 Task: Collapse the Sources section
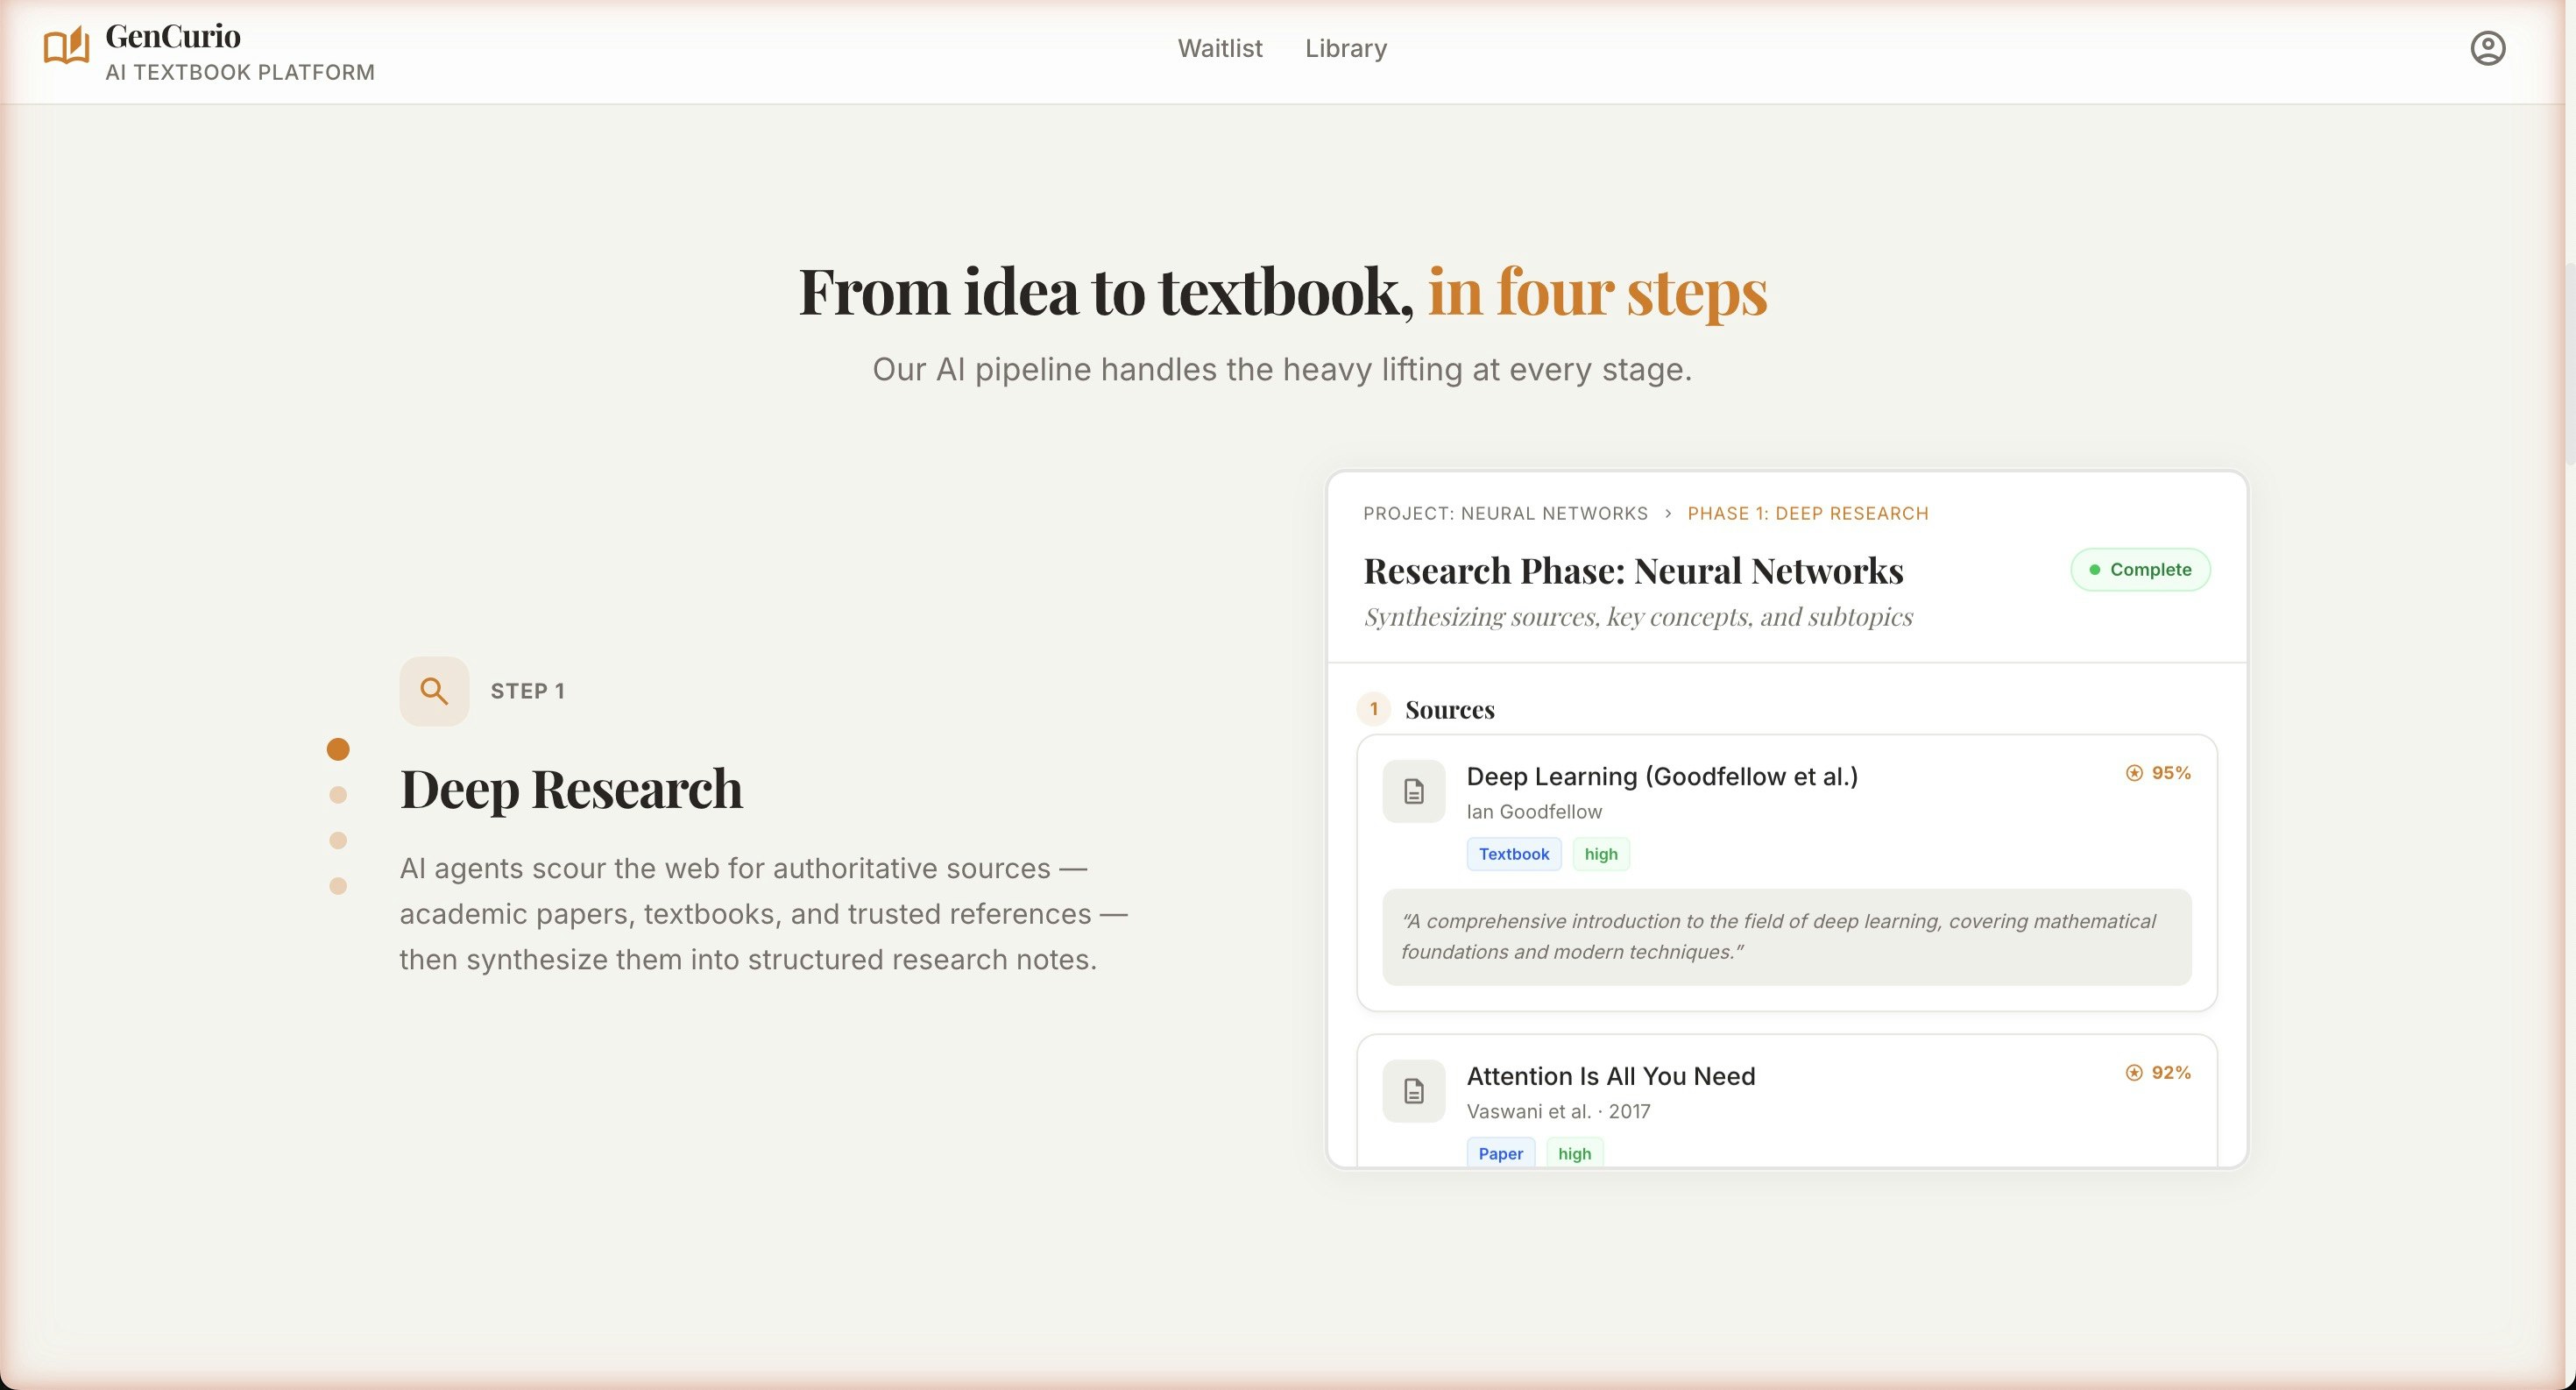click(1449, 709)
